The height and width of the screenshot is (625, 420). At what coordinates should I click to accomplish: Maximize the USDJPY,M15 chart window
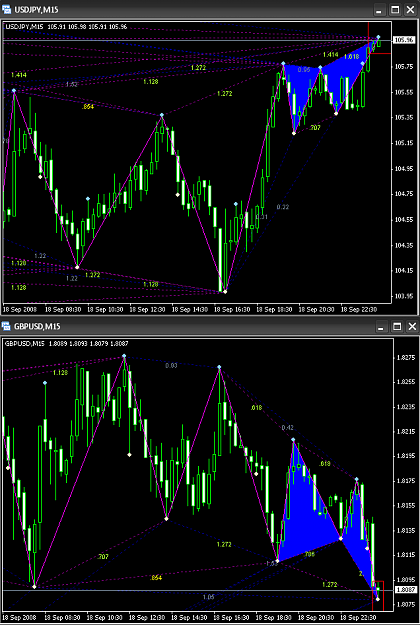pos(395,10)
